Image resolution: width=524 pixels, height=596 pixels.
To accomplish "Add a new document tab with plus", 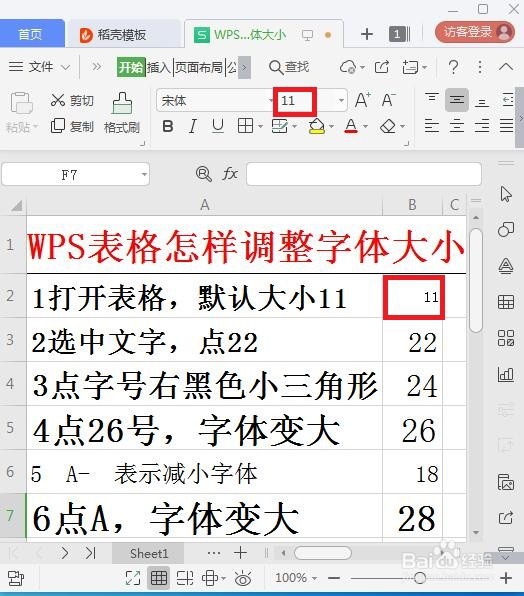I will tap(367, 35).
